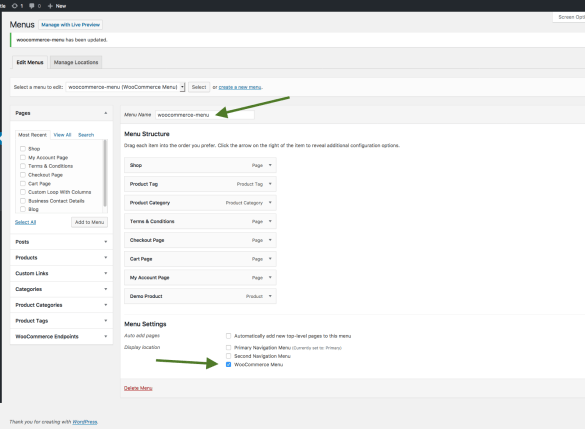Click the Pages list scrollbar

(x=105, y=173)
